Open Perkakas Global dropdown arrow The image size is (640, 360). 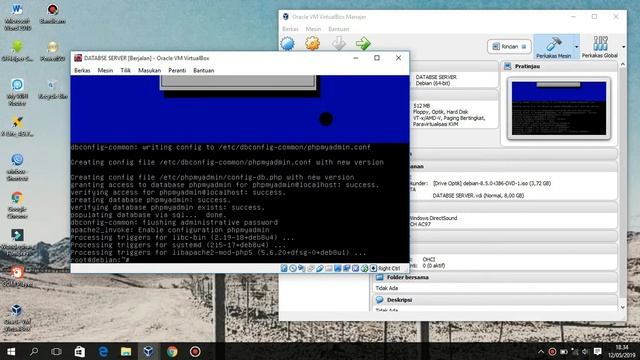coord(623,47)
